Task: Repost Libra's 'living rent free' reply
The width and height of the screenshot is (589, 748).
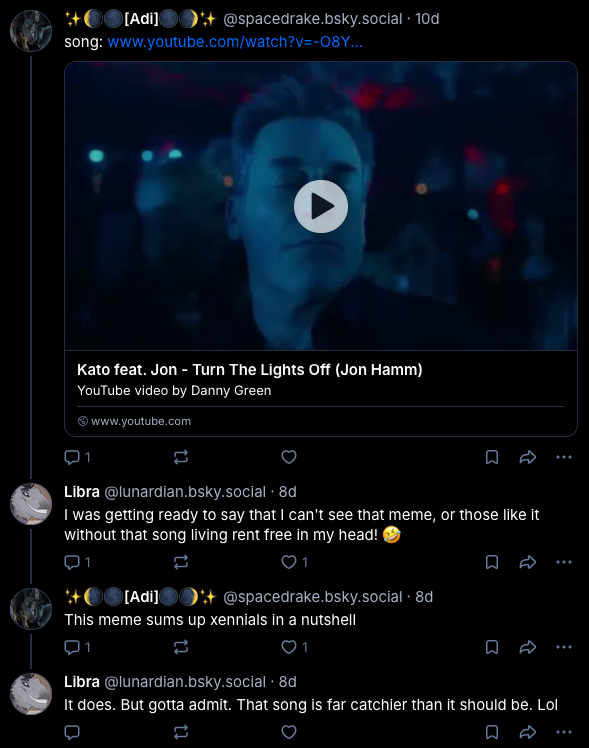Action: 181,562
